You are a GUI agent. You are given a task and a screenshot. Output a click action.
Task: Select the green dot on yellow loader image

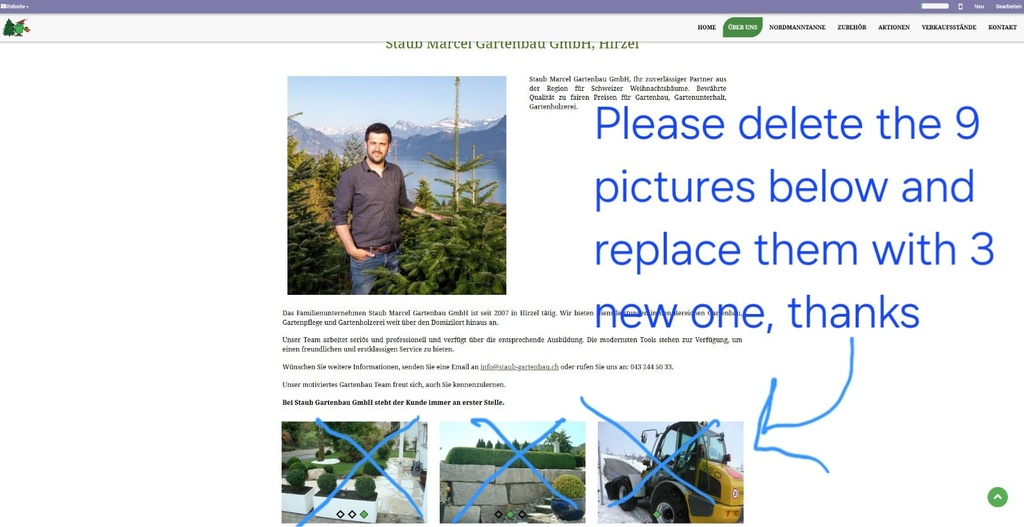tap(657, 514)
